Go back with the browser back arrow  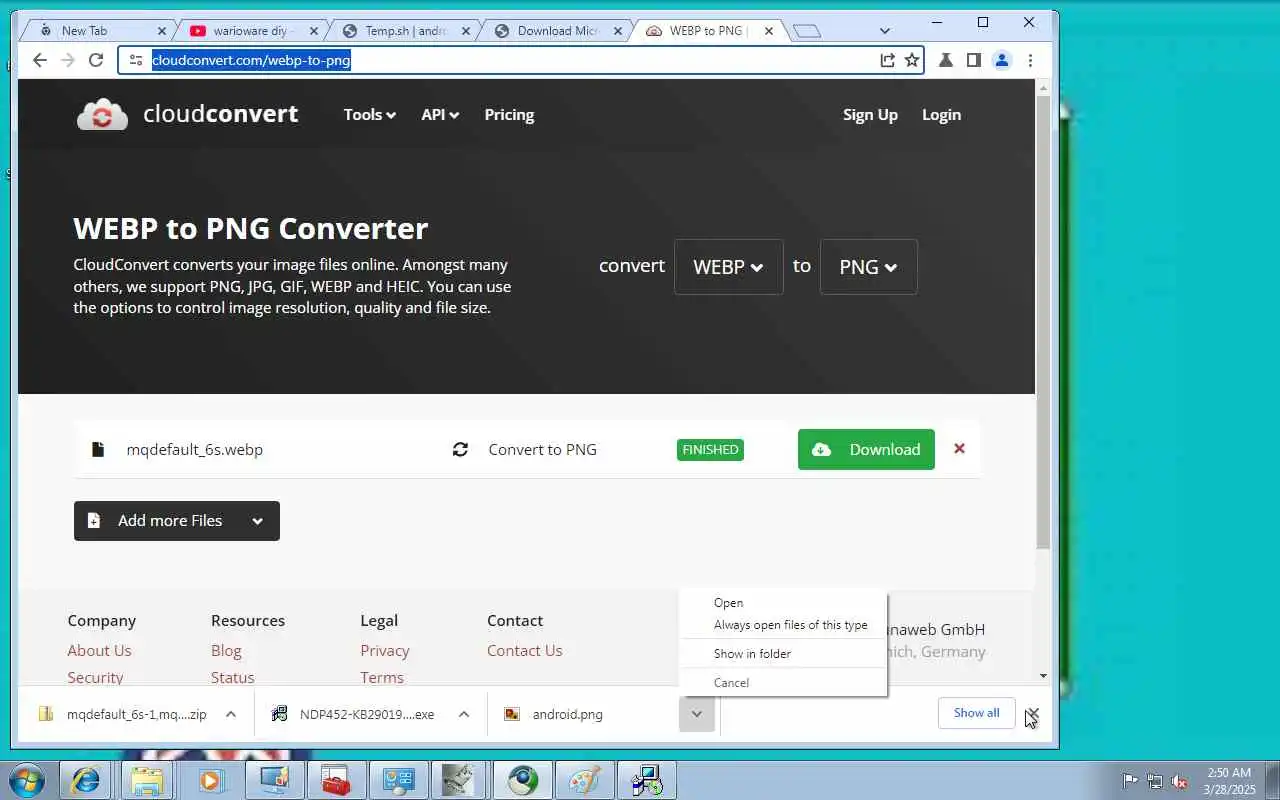tap(39, 60)
